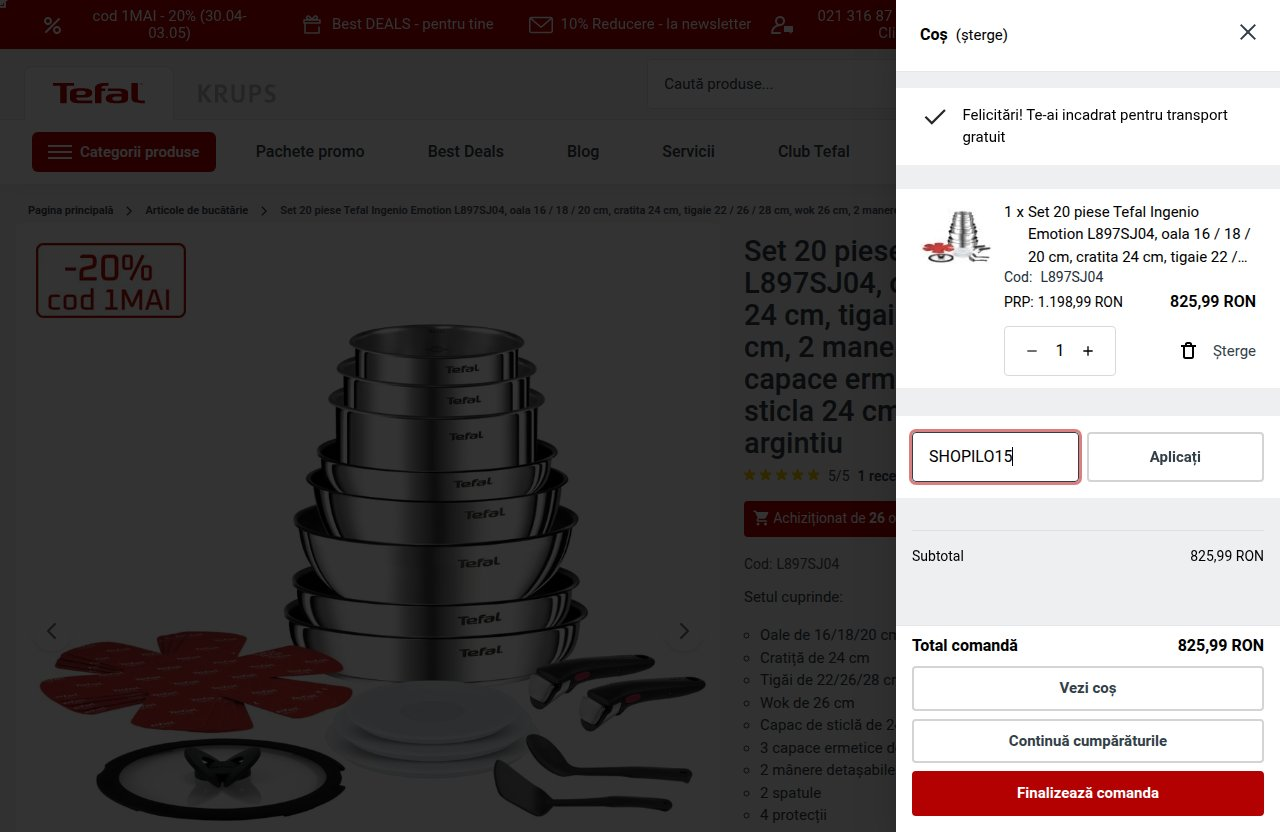Screen dimensions: 1280x832
Task: Increase quantity with the plus icon
Action: coord(1088,351)
